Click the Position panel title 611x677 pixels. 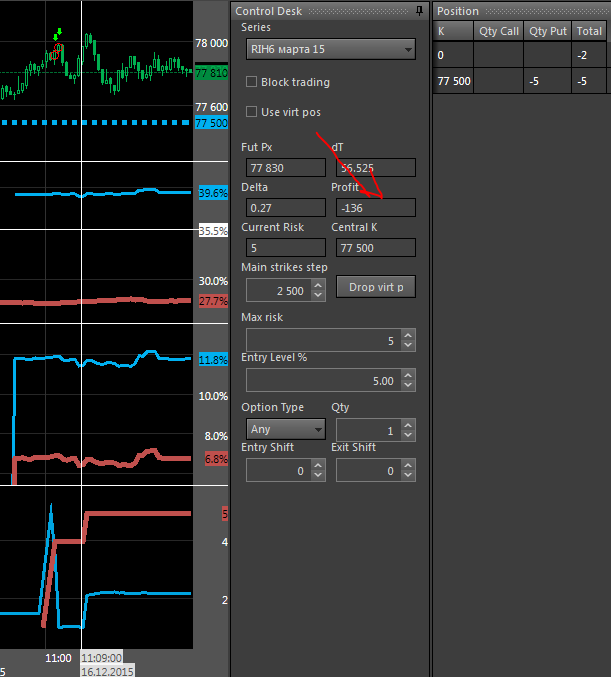(x=458, y=11)
